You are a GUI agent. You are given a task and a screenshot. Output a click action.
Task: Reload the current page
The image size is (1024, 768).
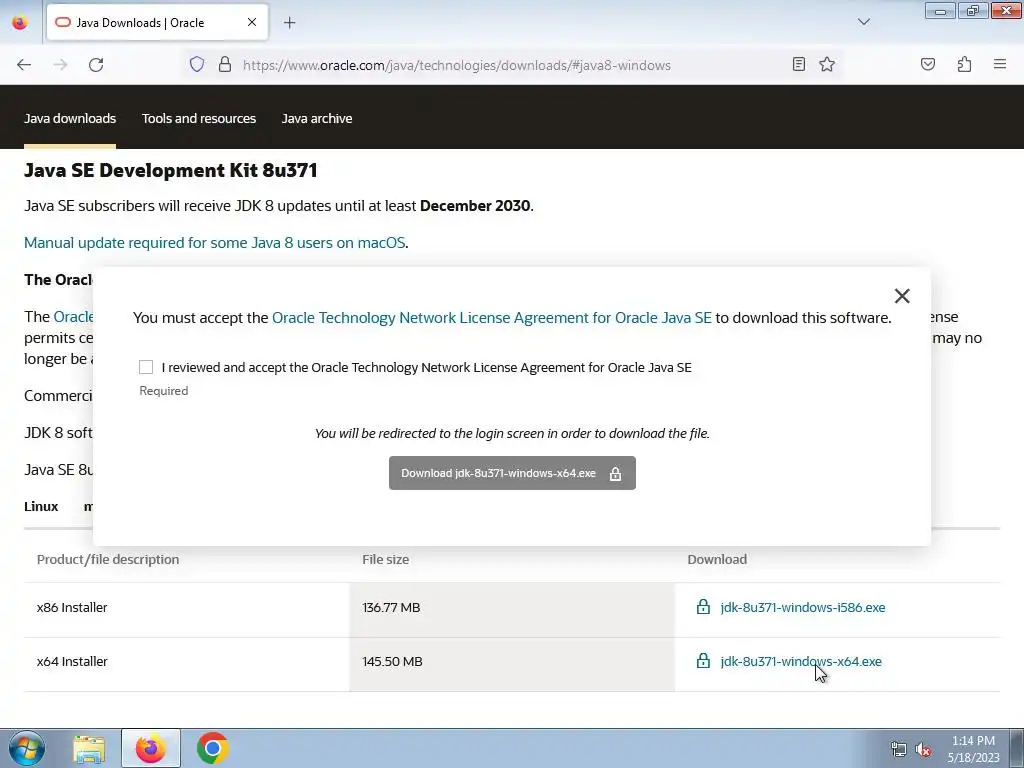(96, 65)
